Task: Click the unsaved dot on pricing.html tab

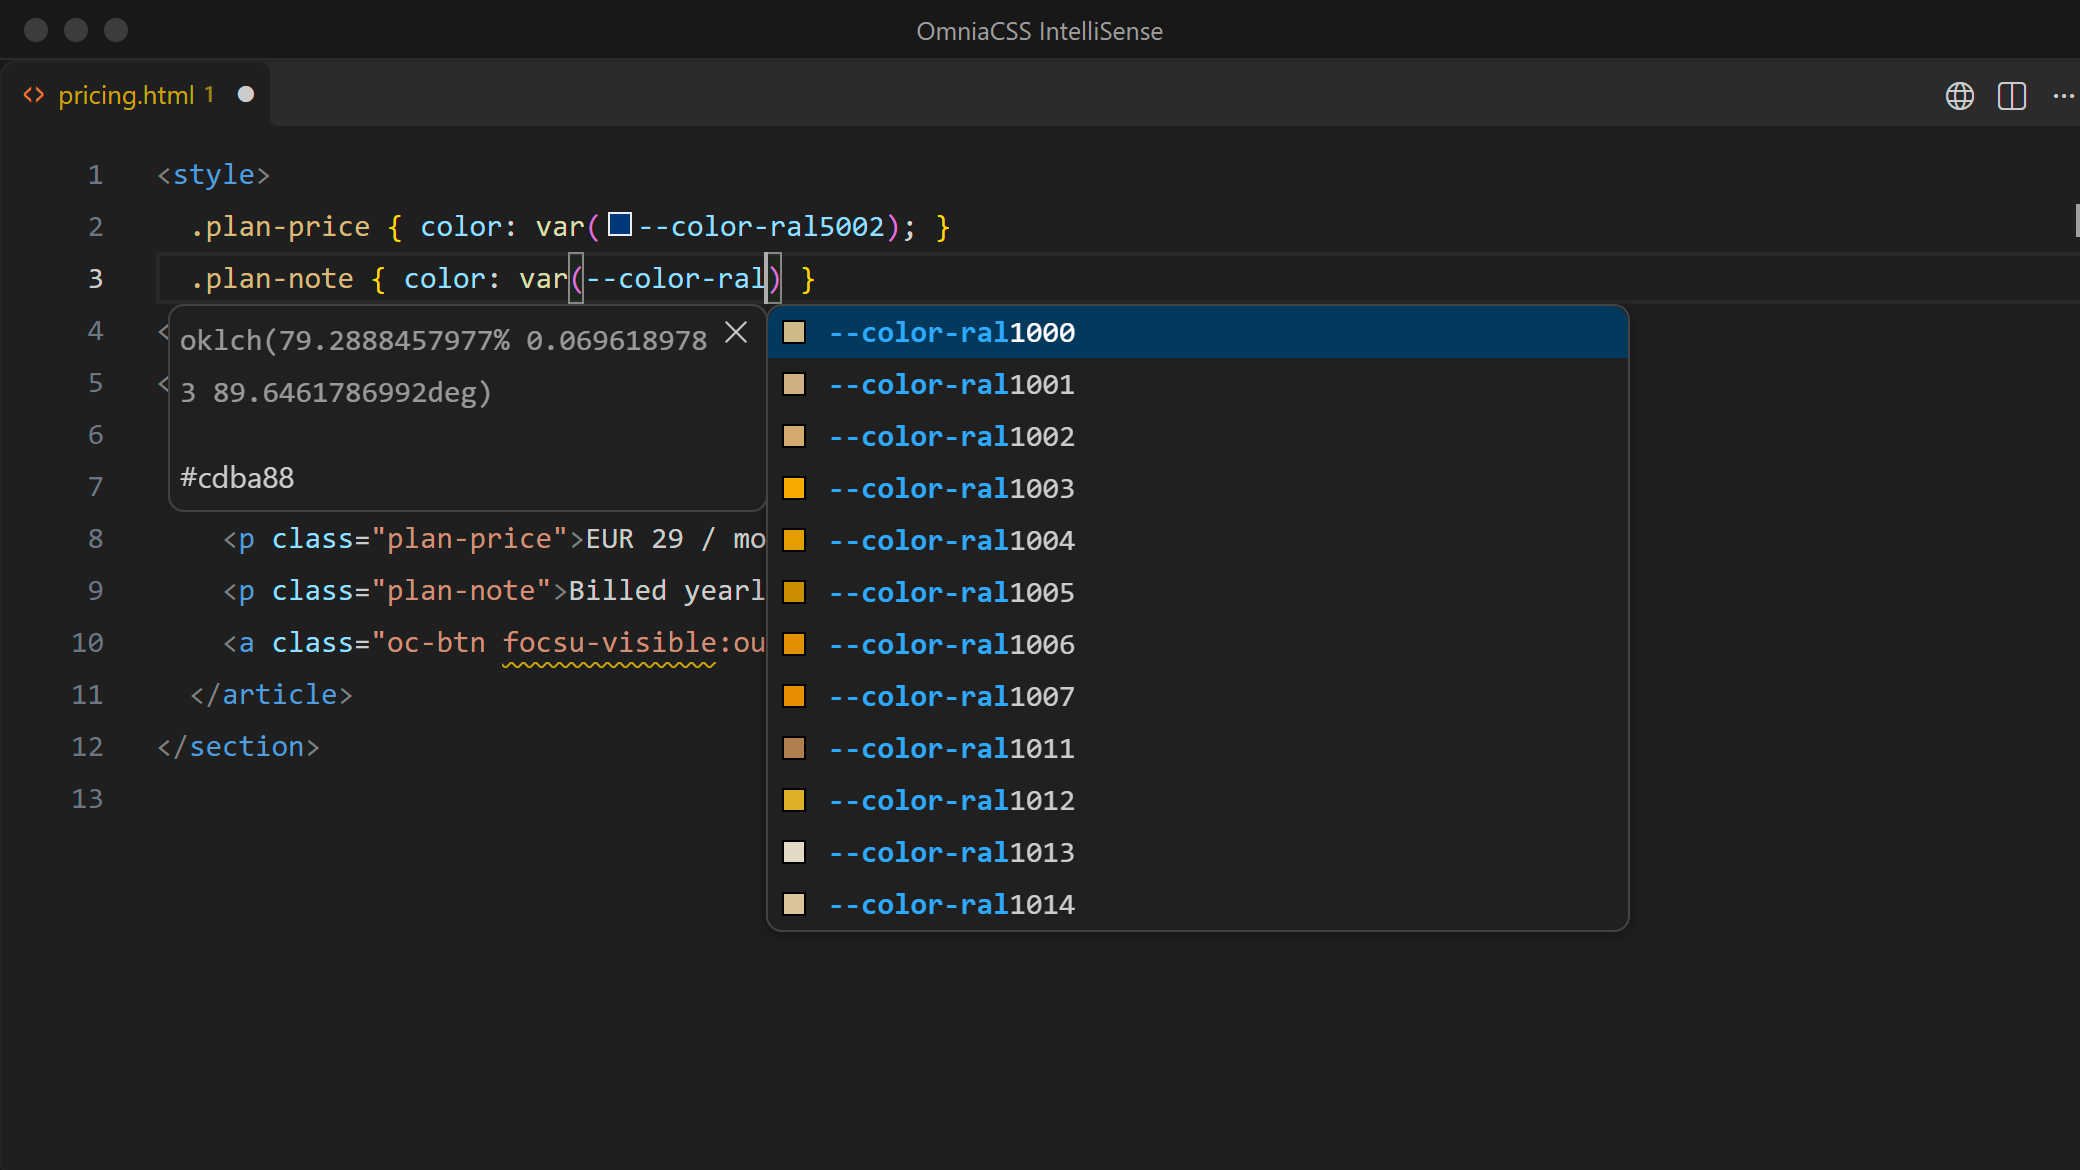Action: (246, 94)
